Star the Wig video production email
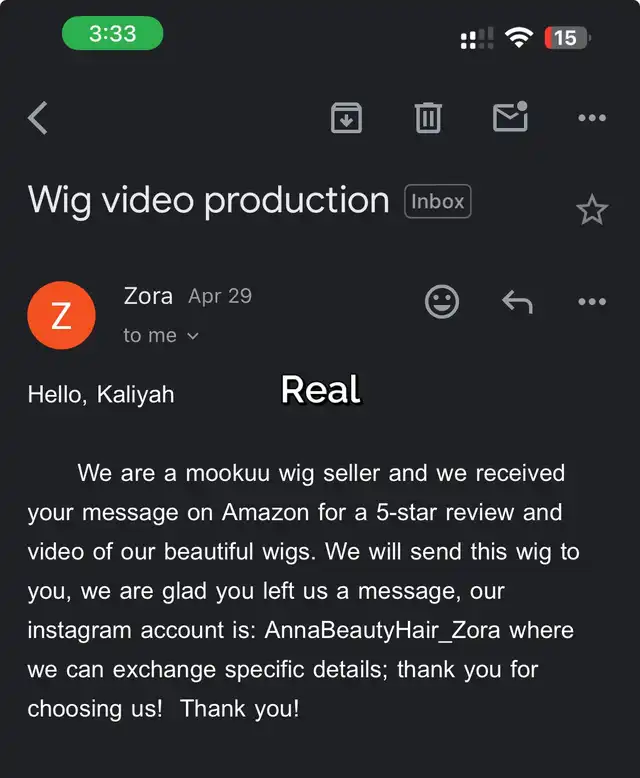 592,209
